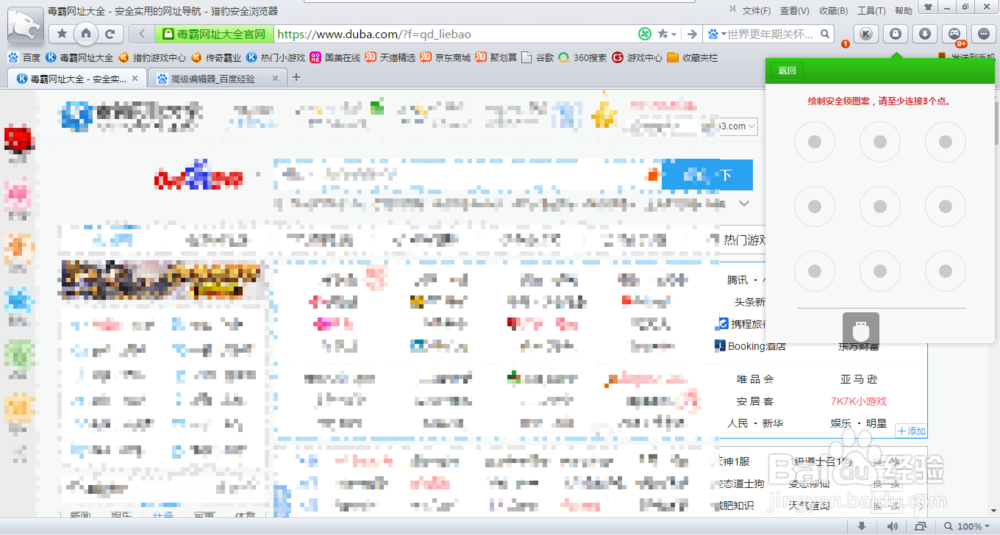Expand the chevron below the search box
The width and height of the screenshot is (1000, 535).
coord(744,203)
